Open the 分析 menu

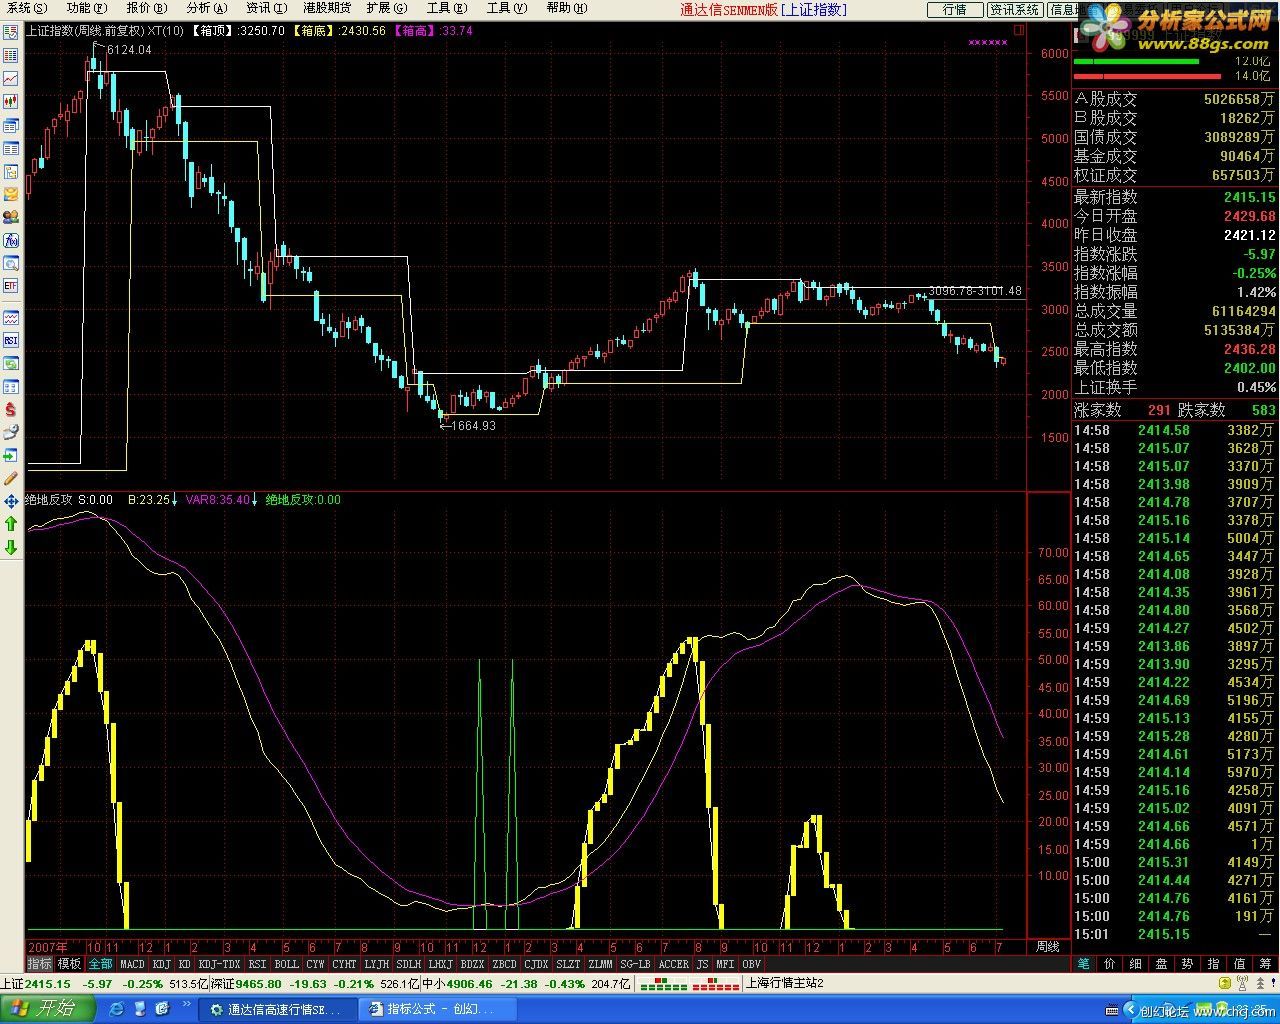coord(206,8)
